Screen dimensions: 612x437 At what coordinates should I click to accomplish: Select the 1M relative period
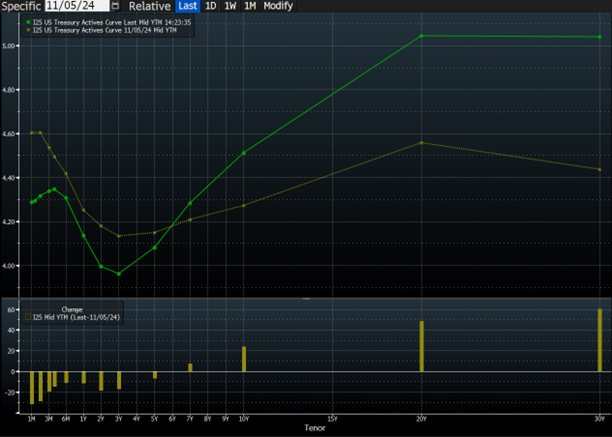coord(250,6)
